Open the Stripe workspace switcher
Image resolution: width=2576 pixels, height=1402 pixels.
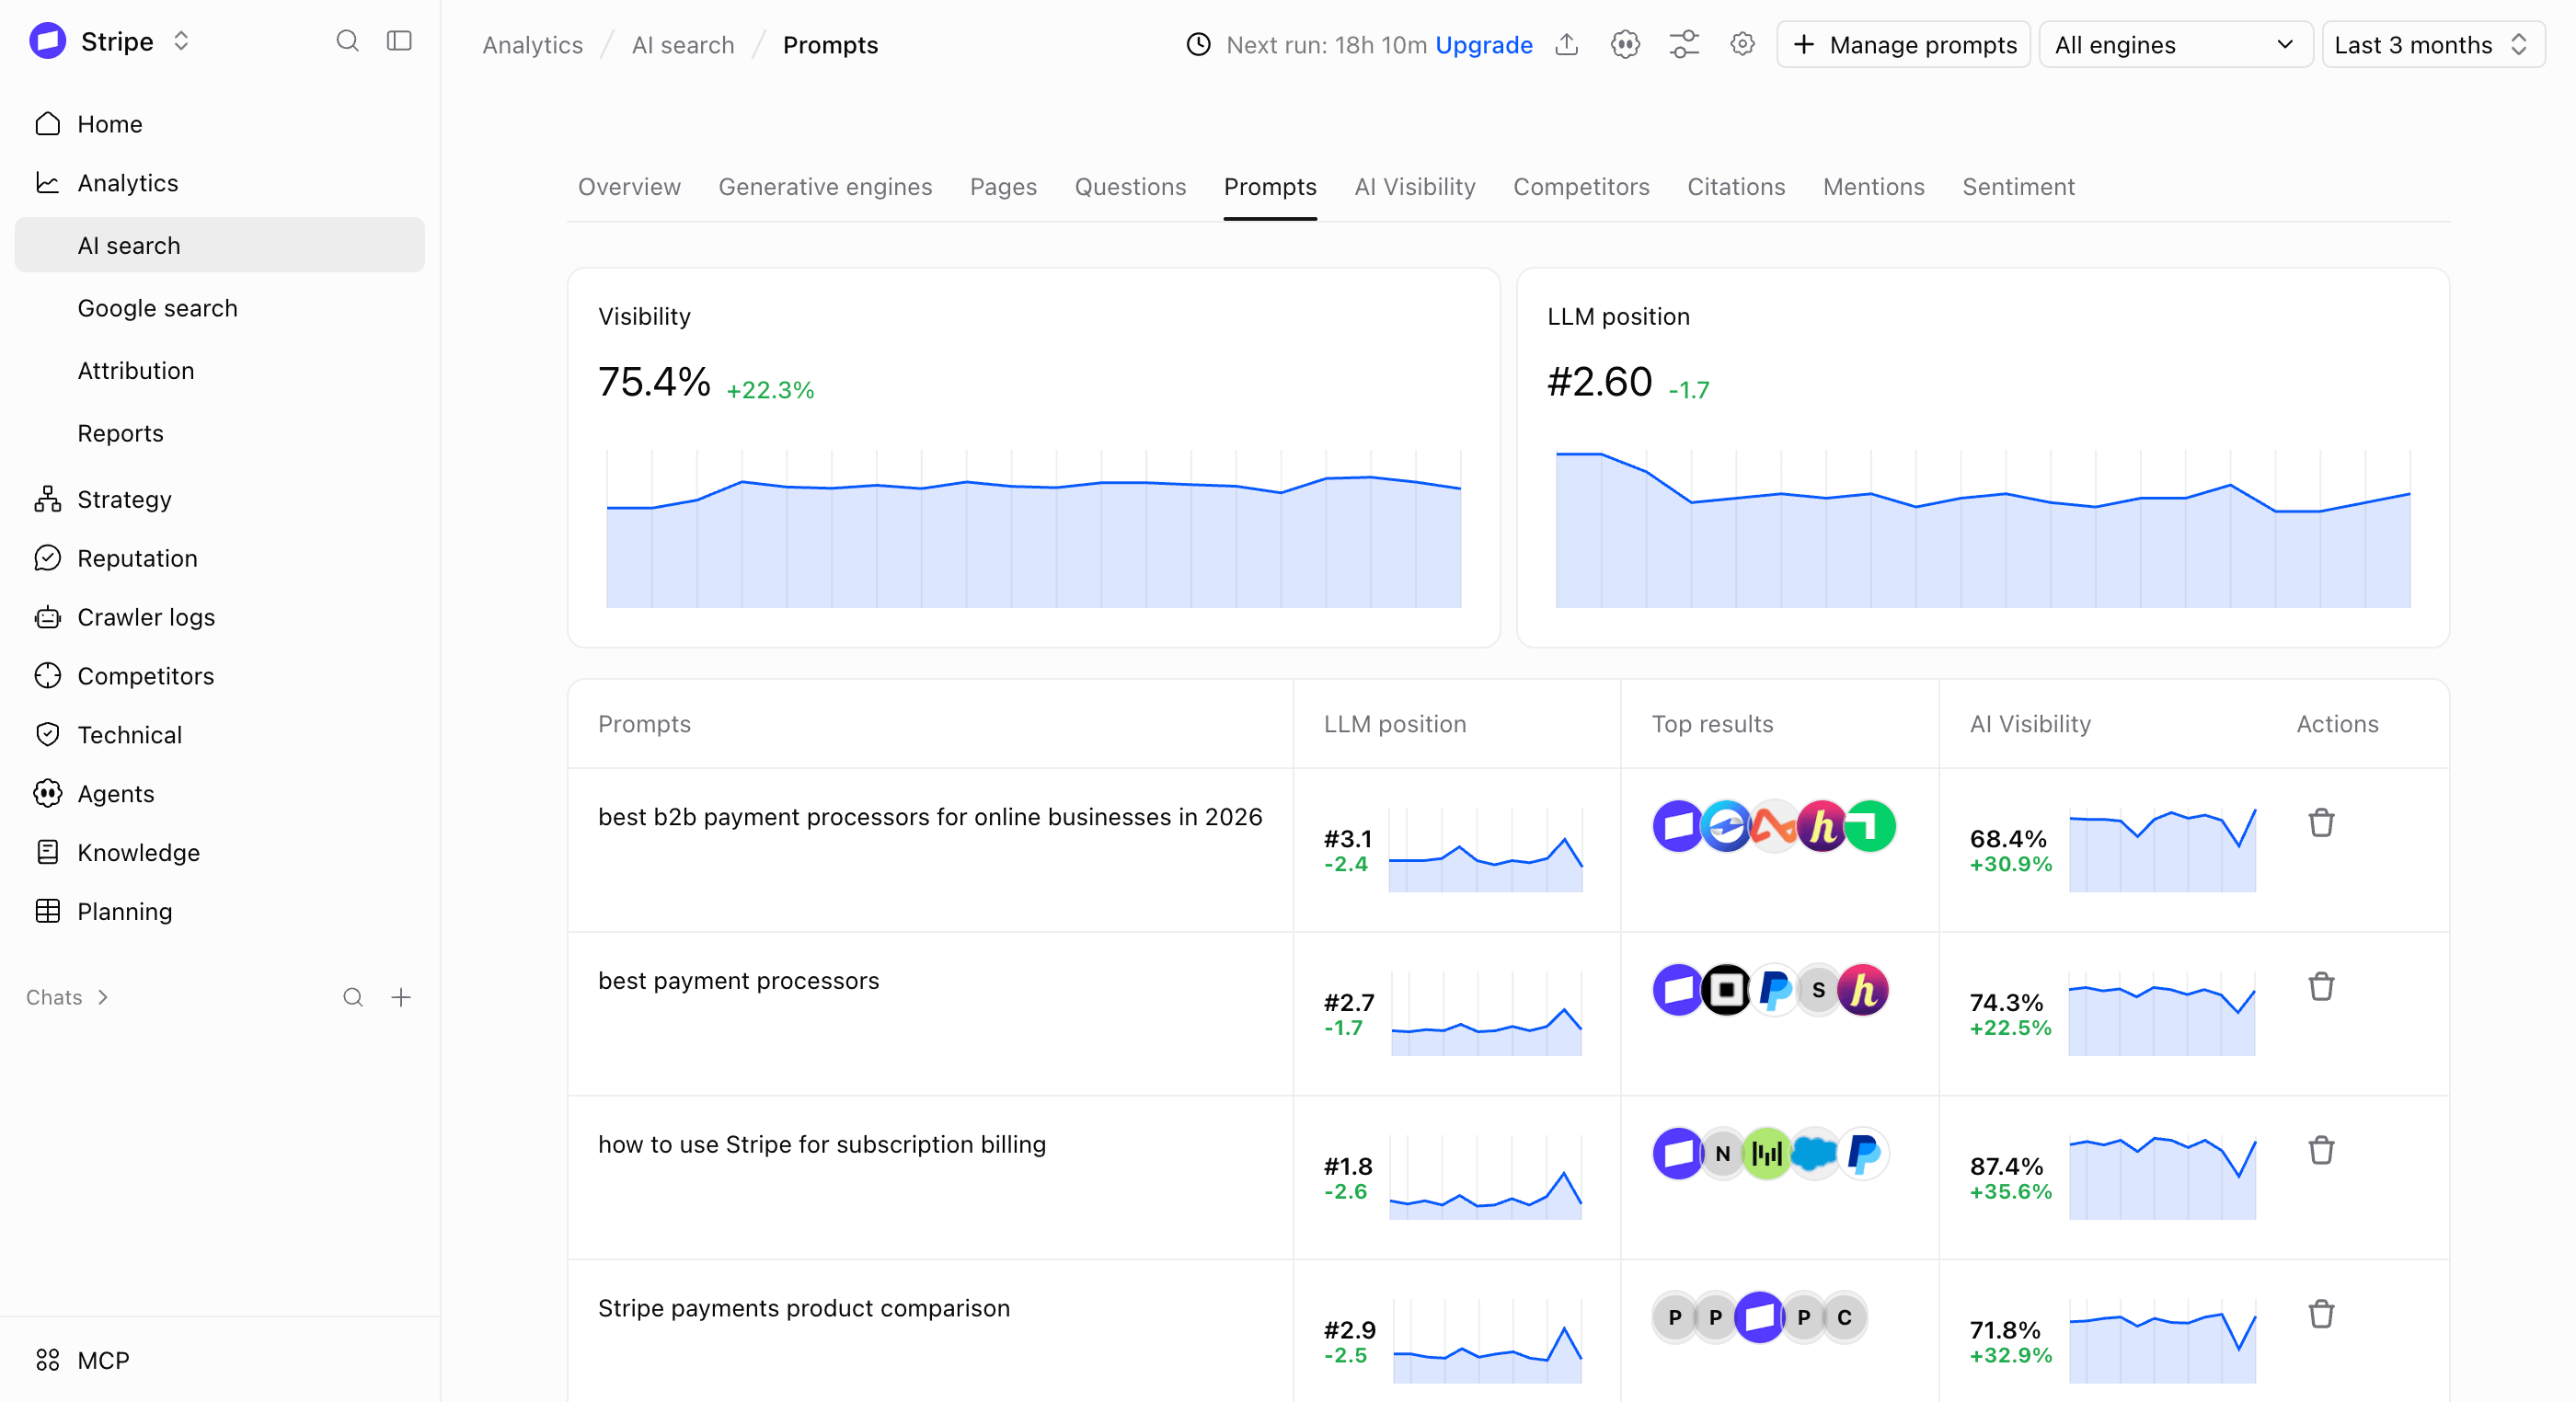coord(181,41)
